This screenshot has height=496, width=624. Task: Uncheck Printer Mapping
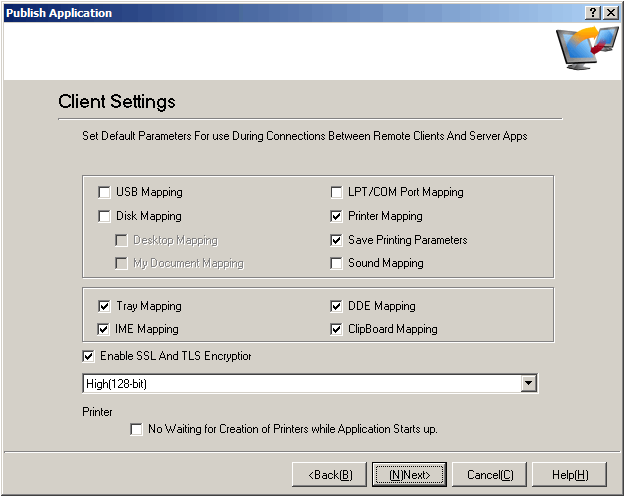tap(337, 216)
